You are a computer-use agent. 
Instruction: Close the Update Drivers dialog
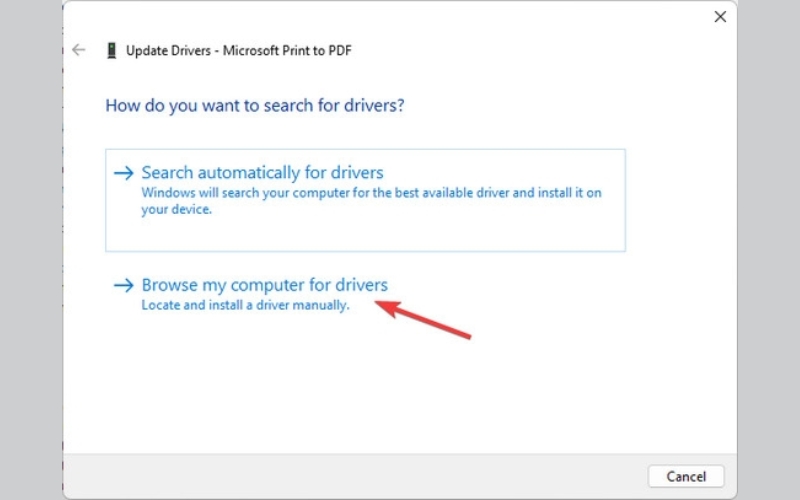(720, 17)
